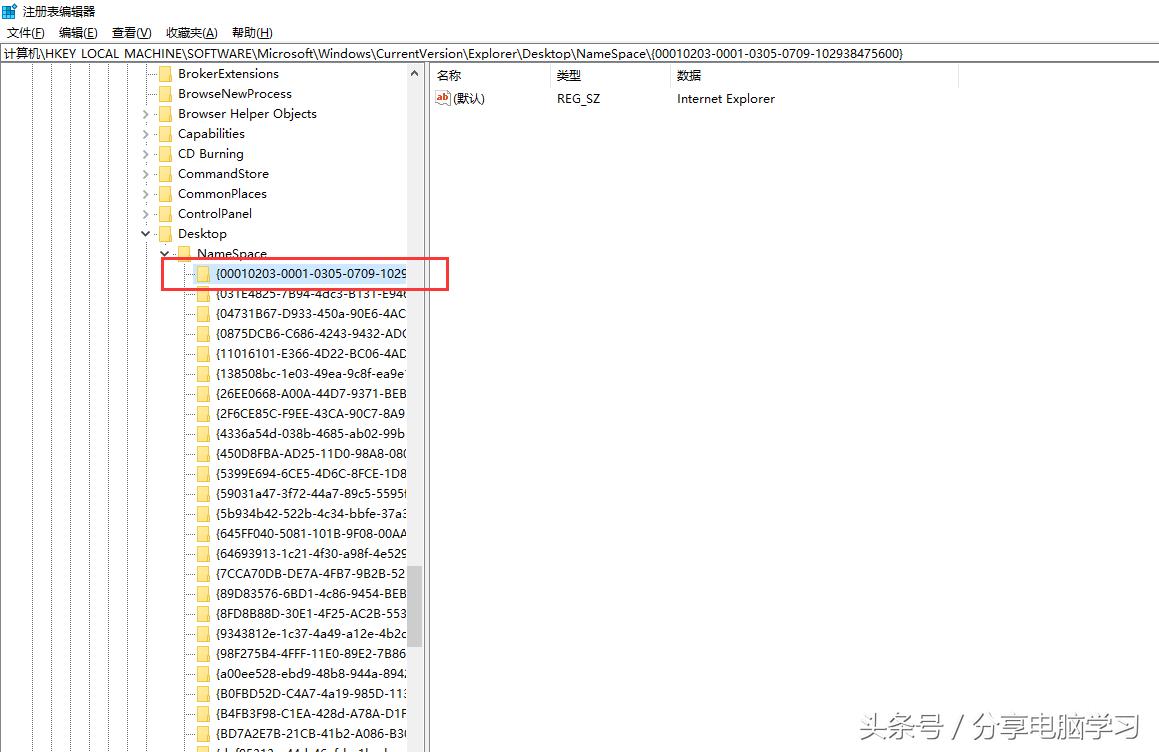Viewport: 1159px width, 752px height.
Task: Collapse the Desktop tree node
Action: [x=146, y=233]
